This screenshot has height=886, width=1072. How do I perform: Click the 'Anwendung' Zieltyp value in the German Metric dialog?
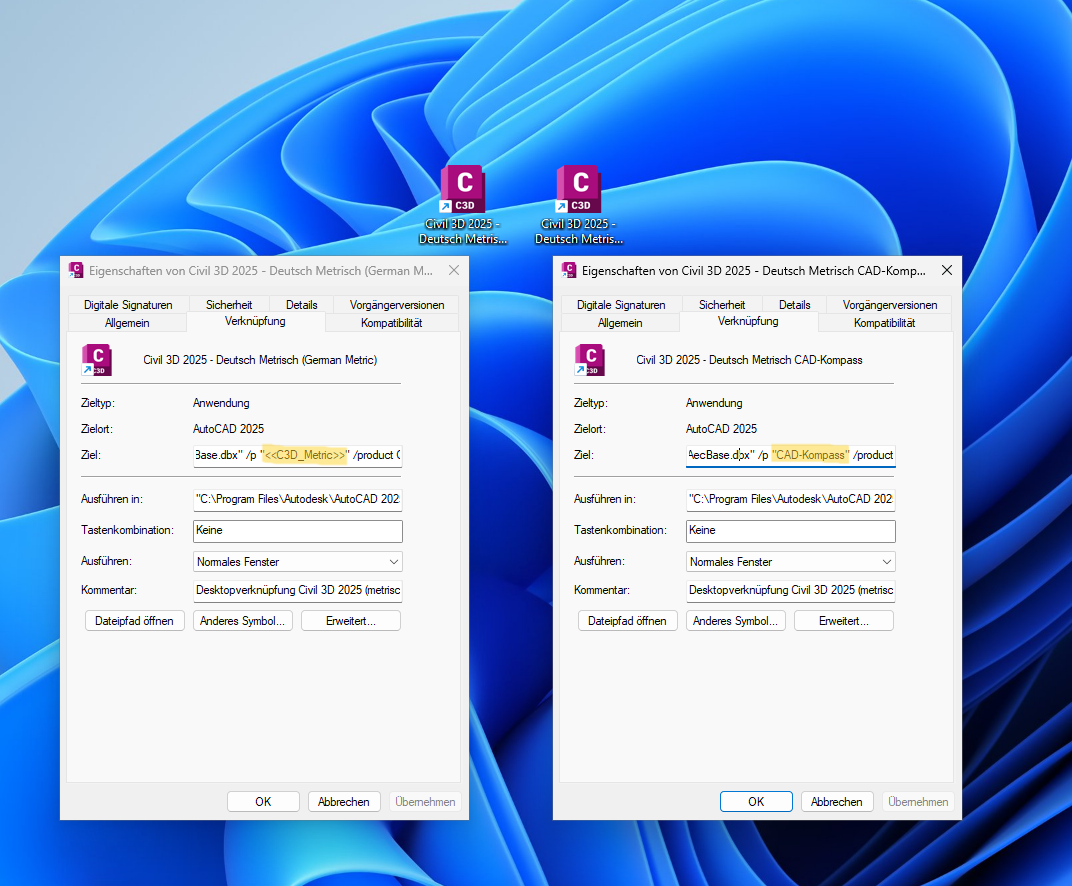(221, 403)
